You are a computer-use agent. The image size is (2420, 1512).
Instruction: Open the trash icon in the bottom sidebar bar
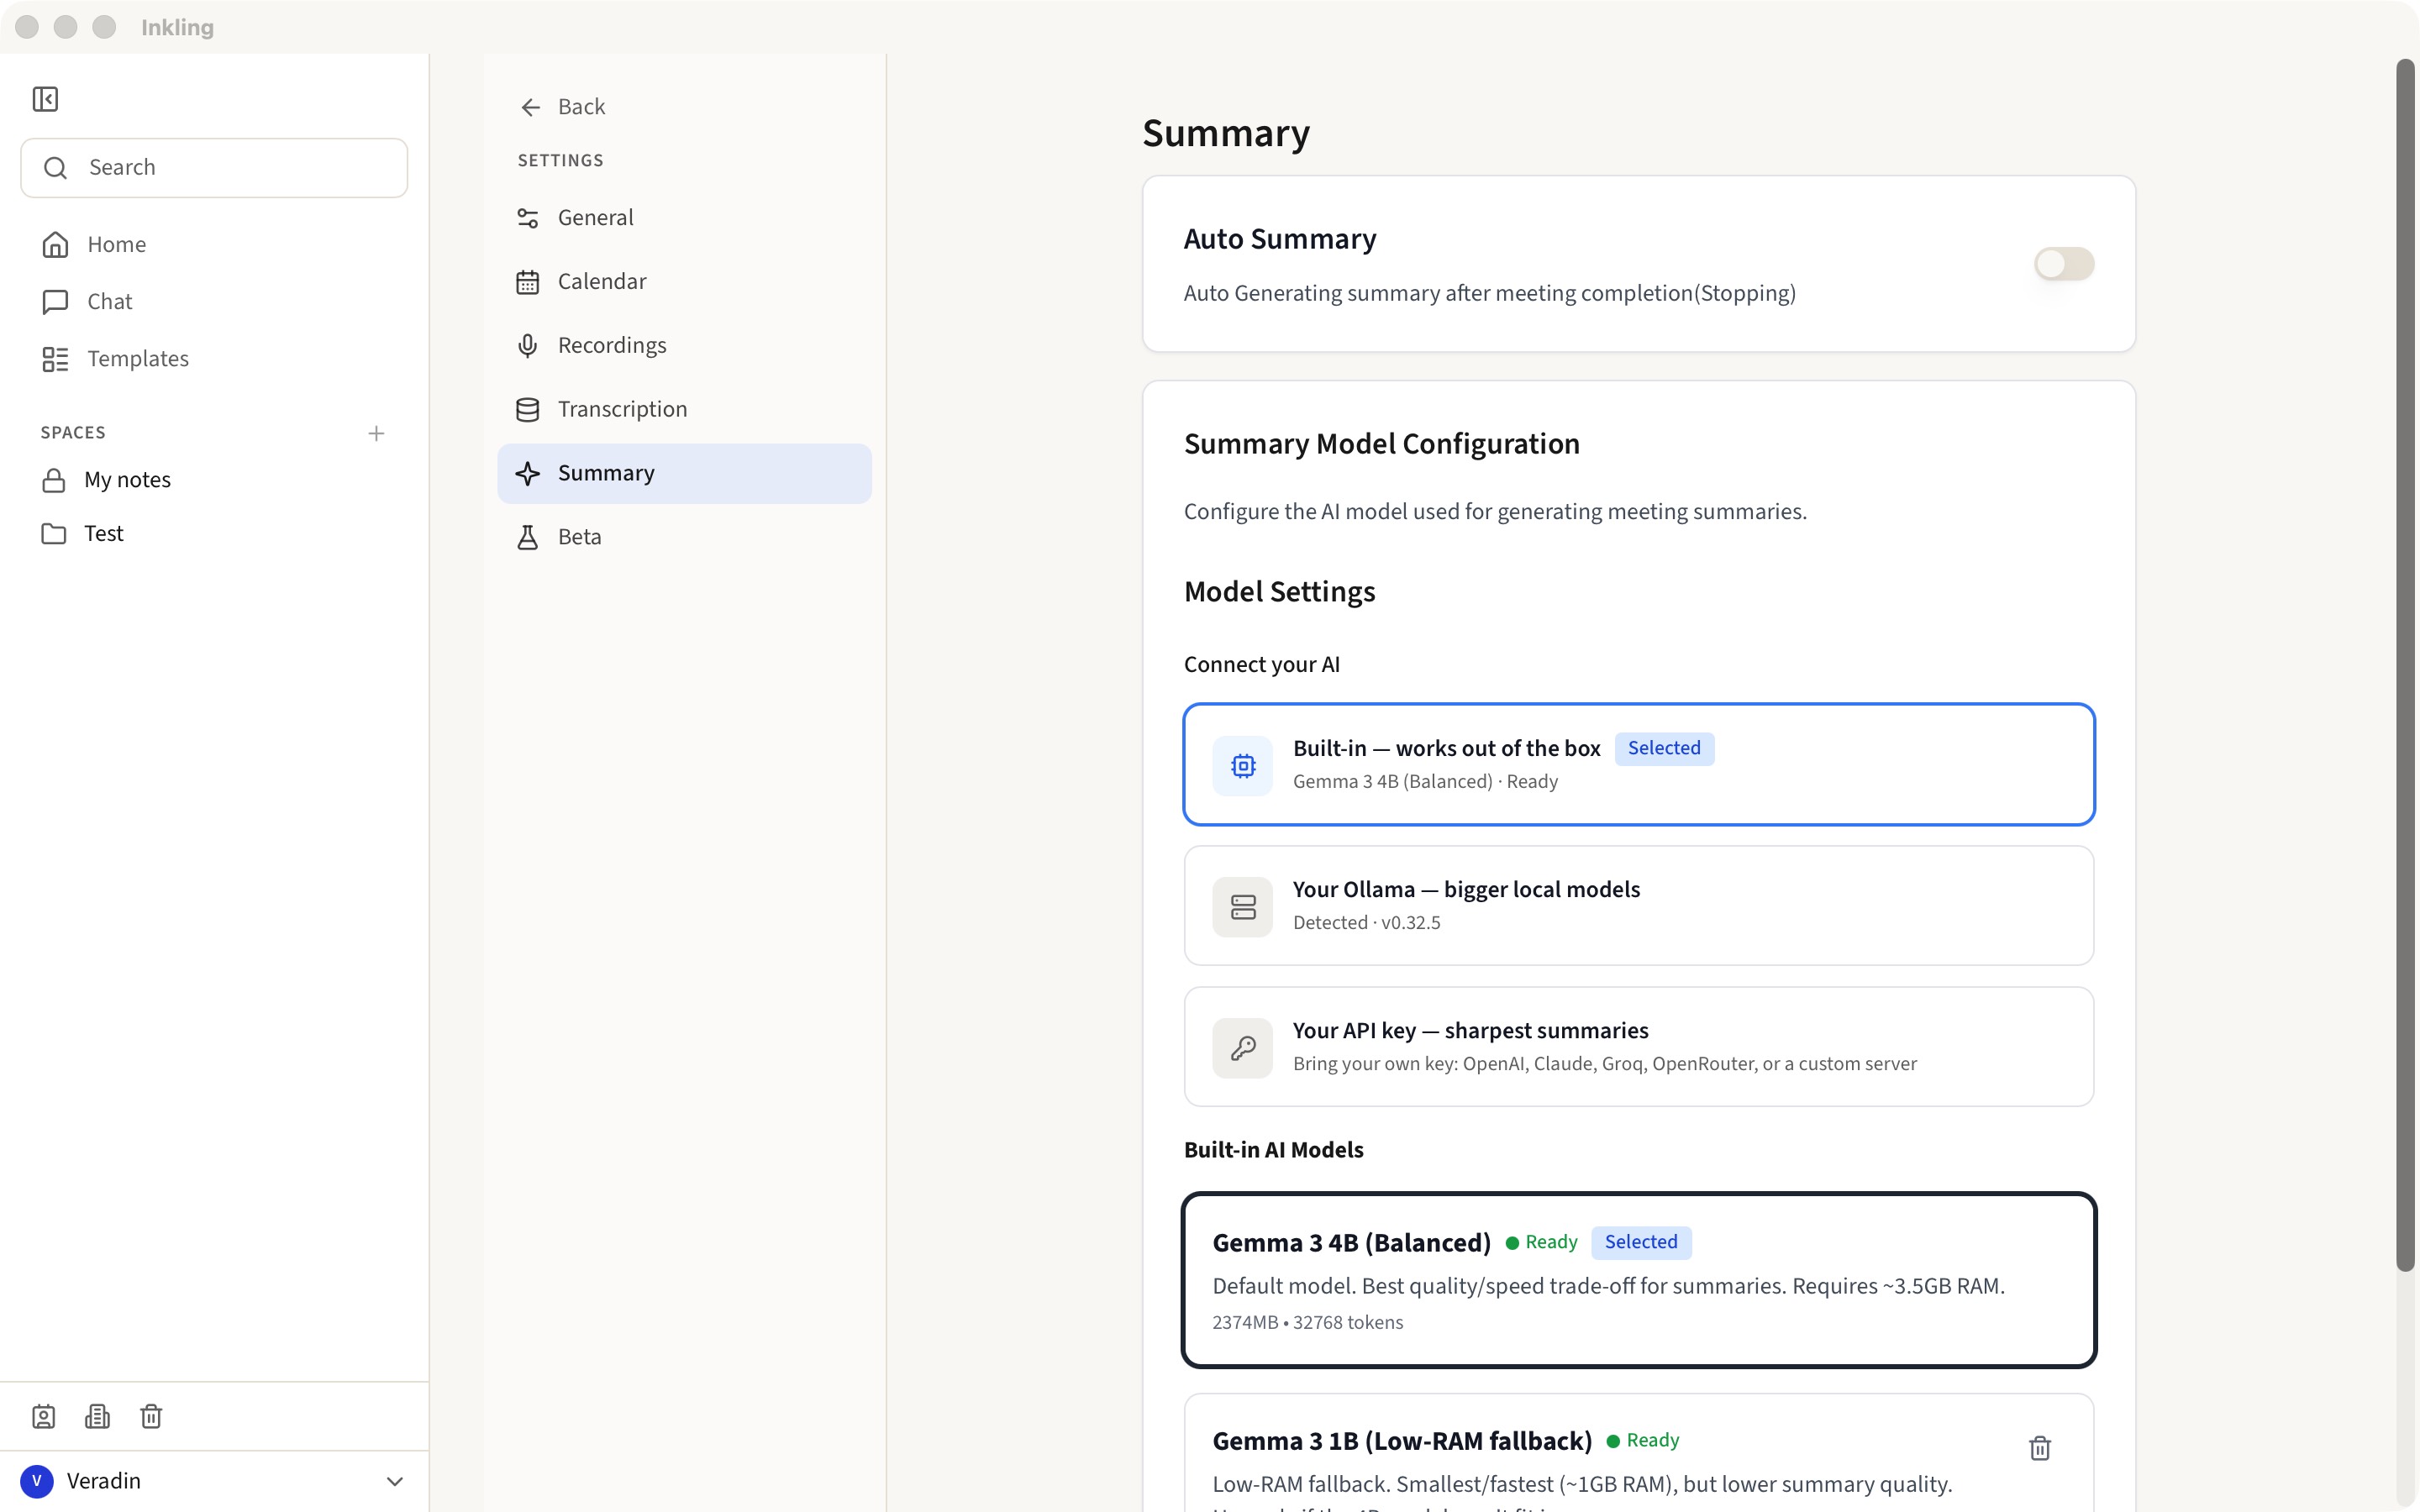click(151, 1416)
